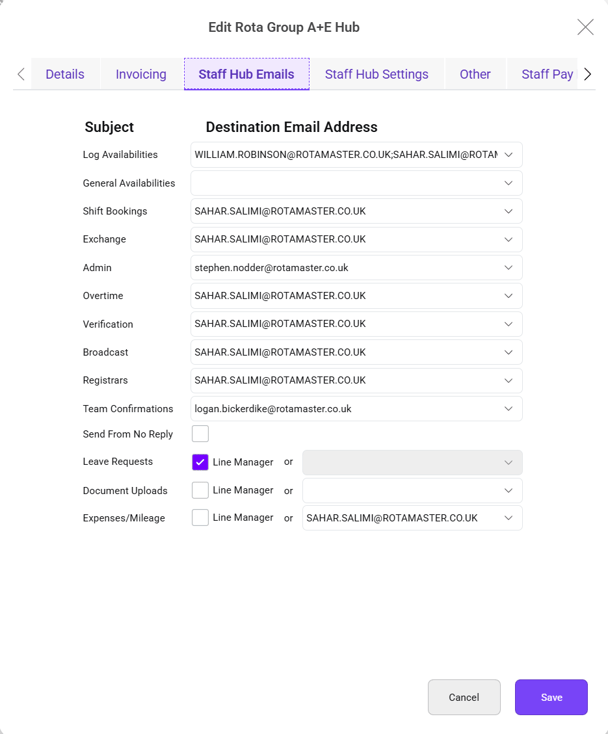
Task: Click the Overtime email address field
Action: click(356, 296)
